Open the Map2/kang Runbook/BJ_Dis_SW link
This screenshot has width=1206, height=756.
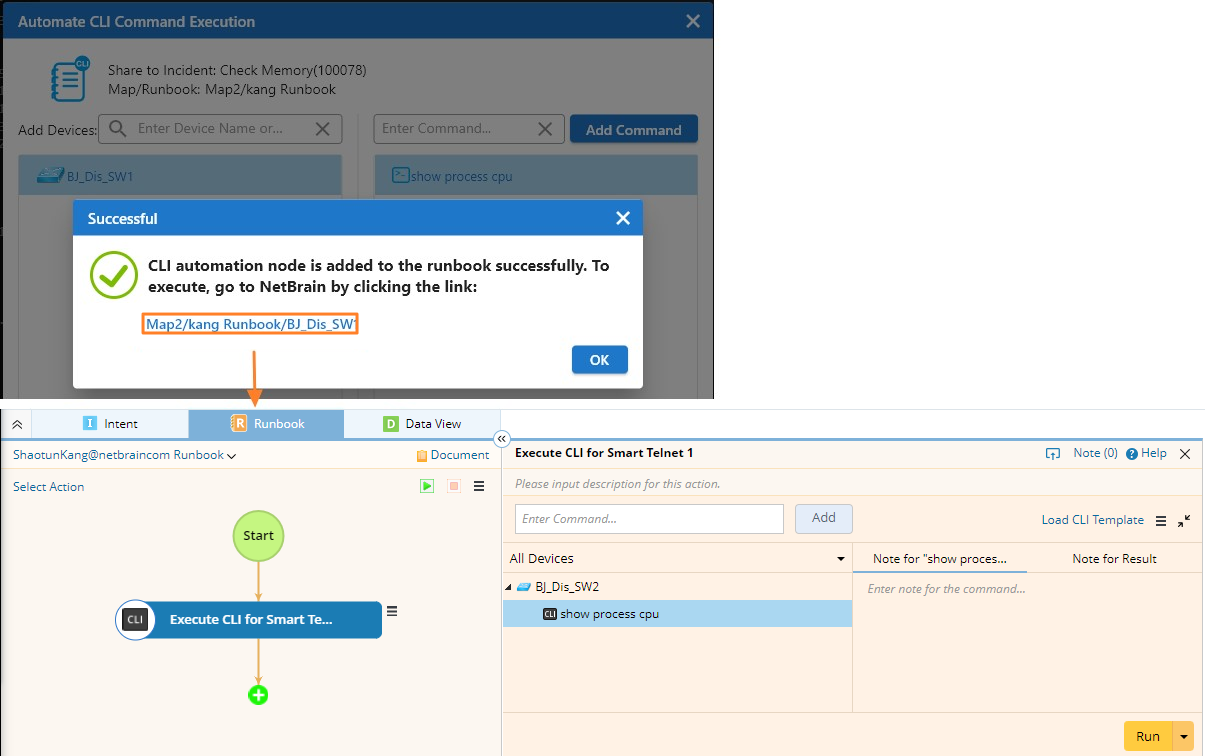(251, 324)
